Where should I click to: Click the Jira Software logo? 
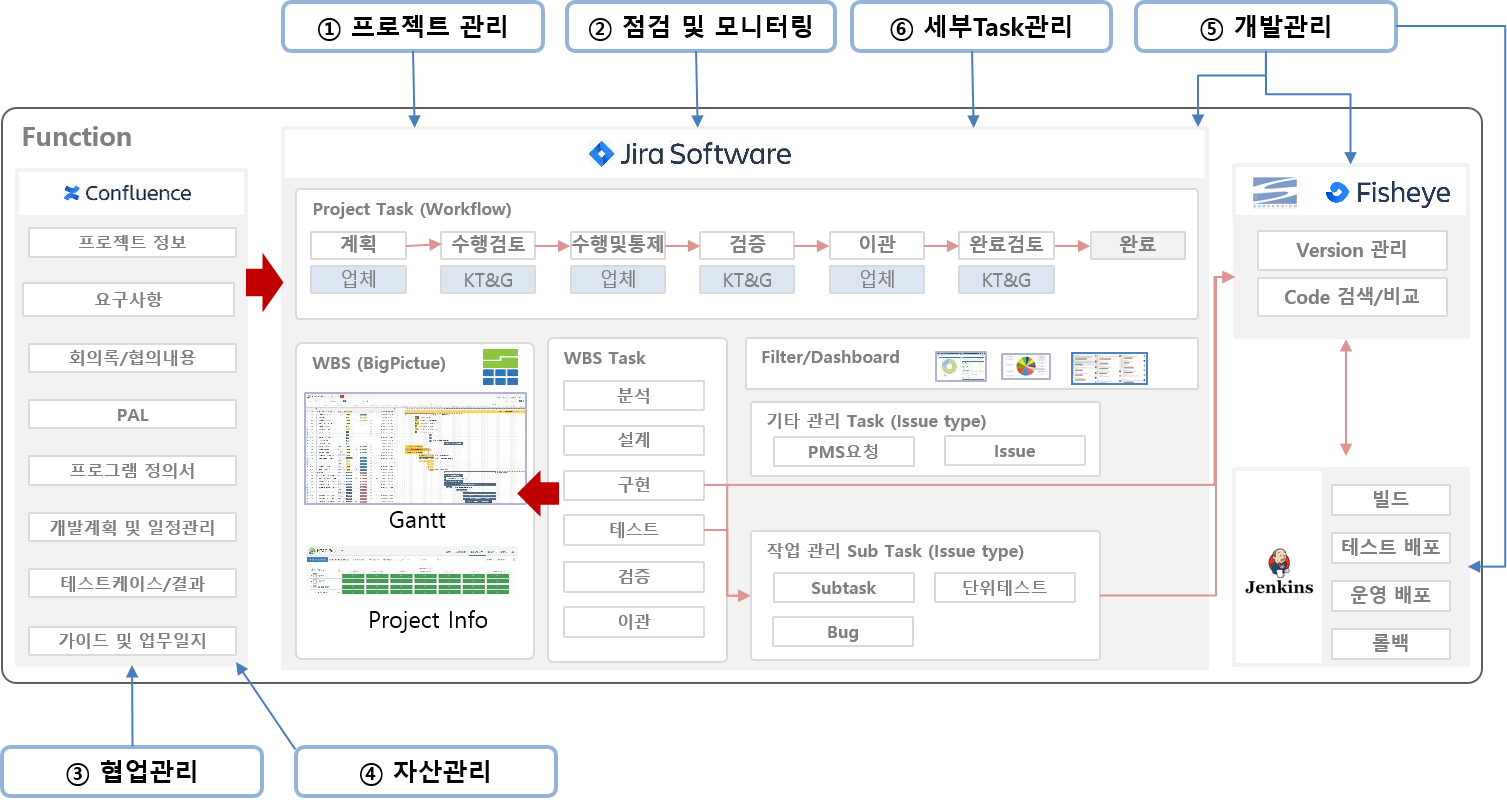pos(690,154)
